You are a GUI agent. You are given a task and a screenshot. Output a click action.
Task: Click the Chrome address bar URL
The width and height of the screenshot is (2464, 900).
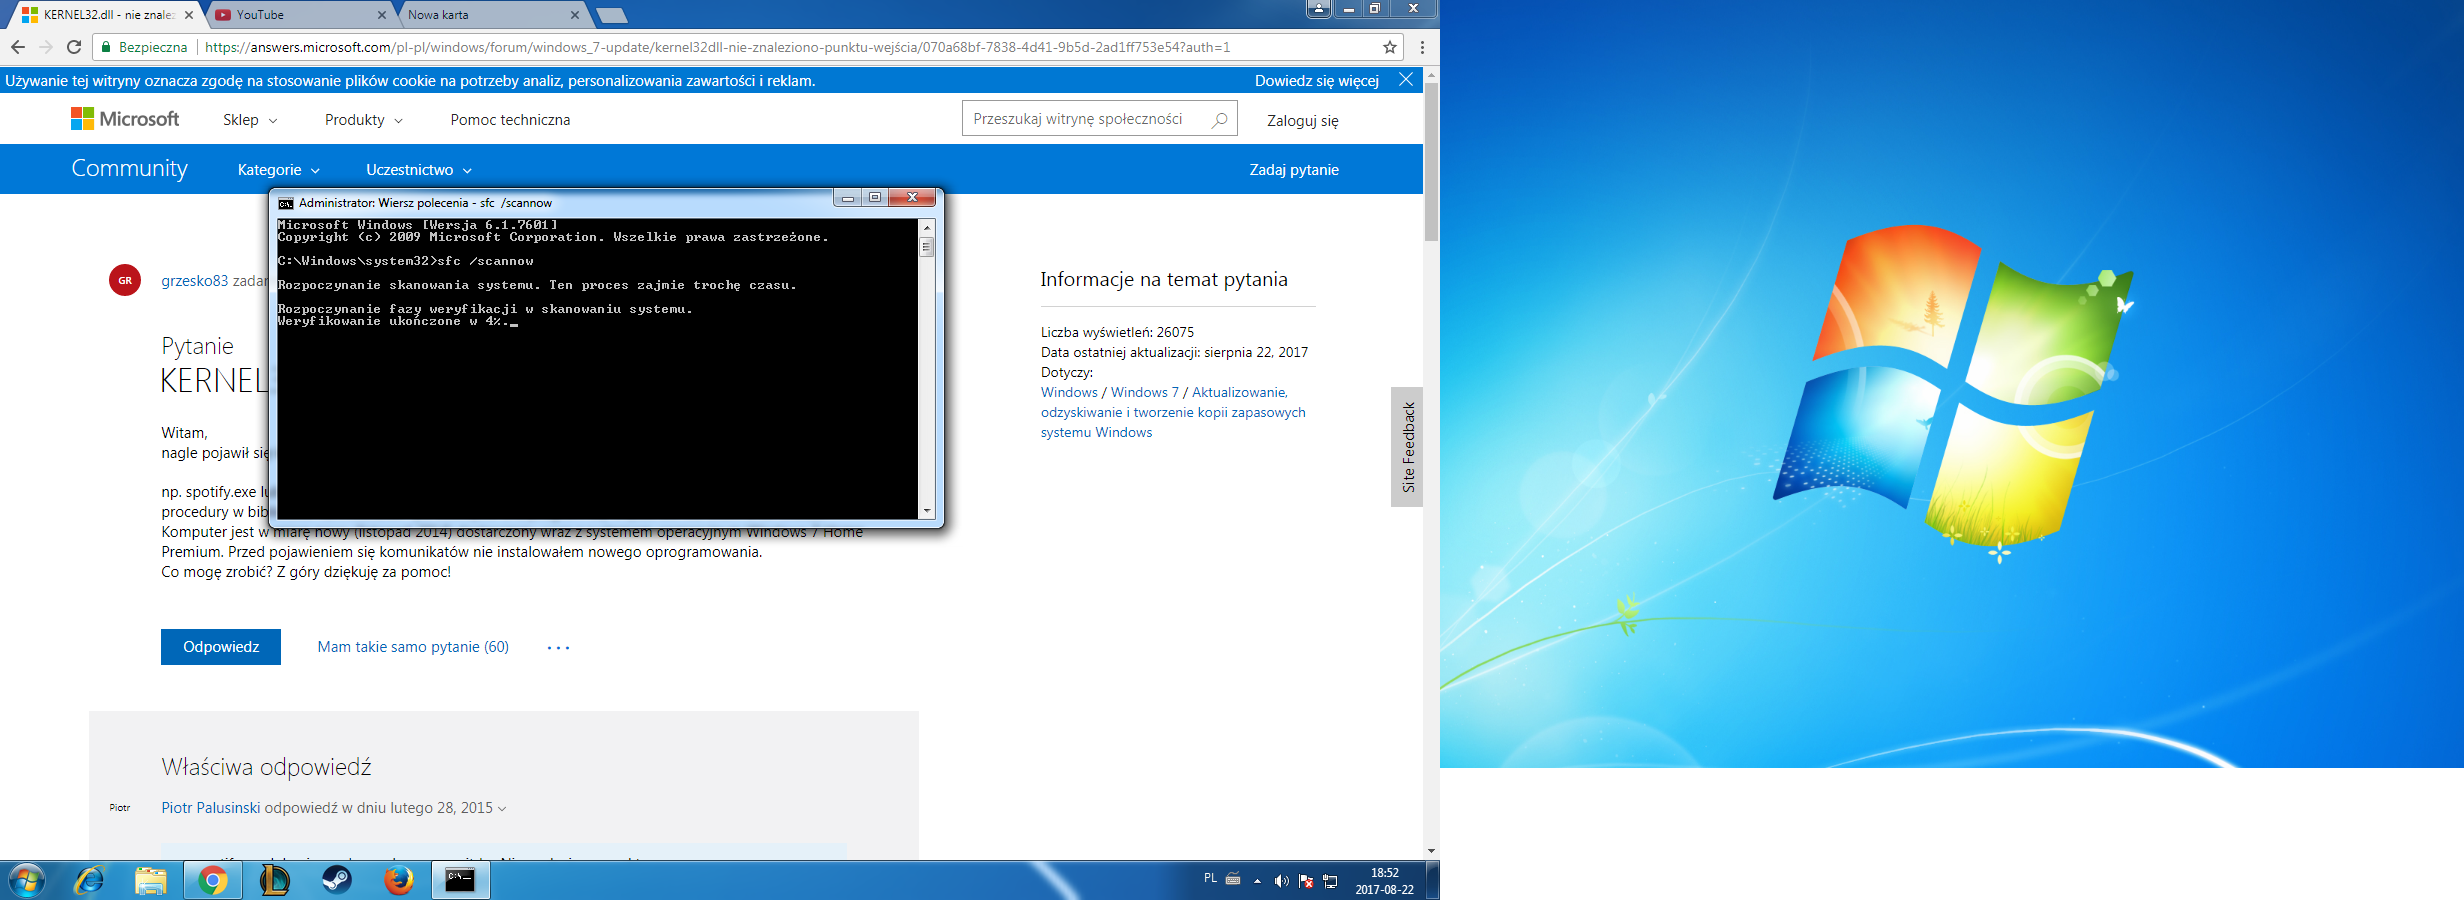pos(717,47)
